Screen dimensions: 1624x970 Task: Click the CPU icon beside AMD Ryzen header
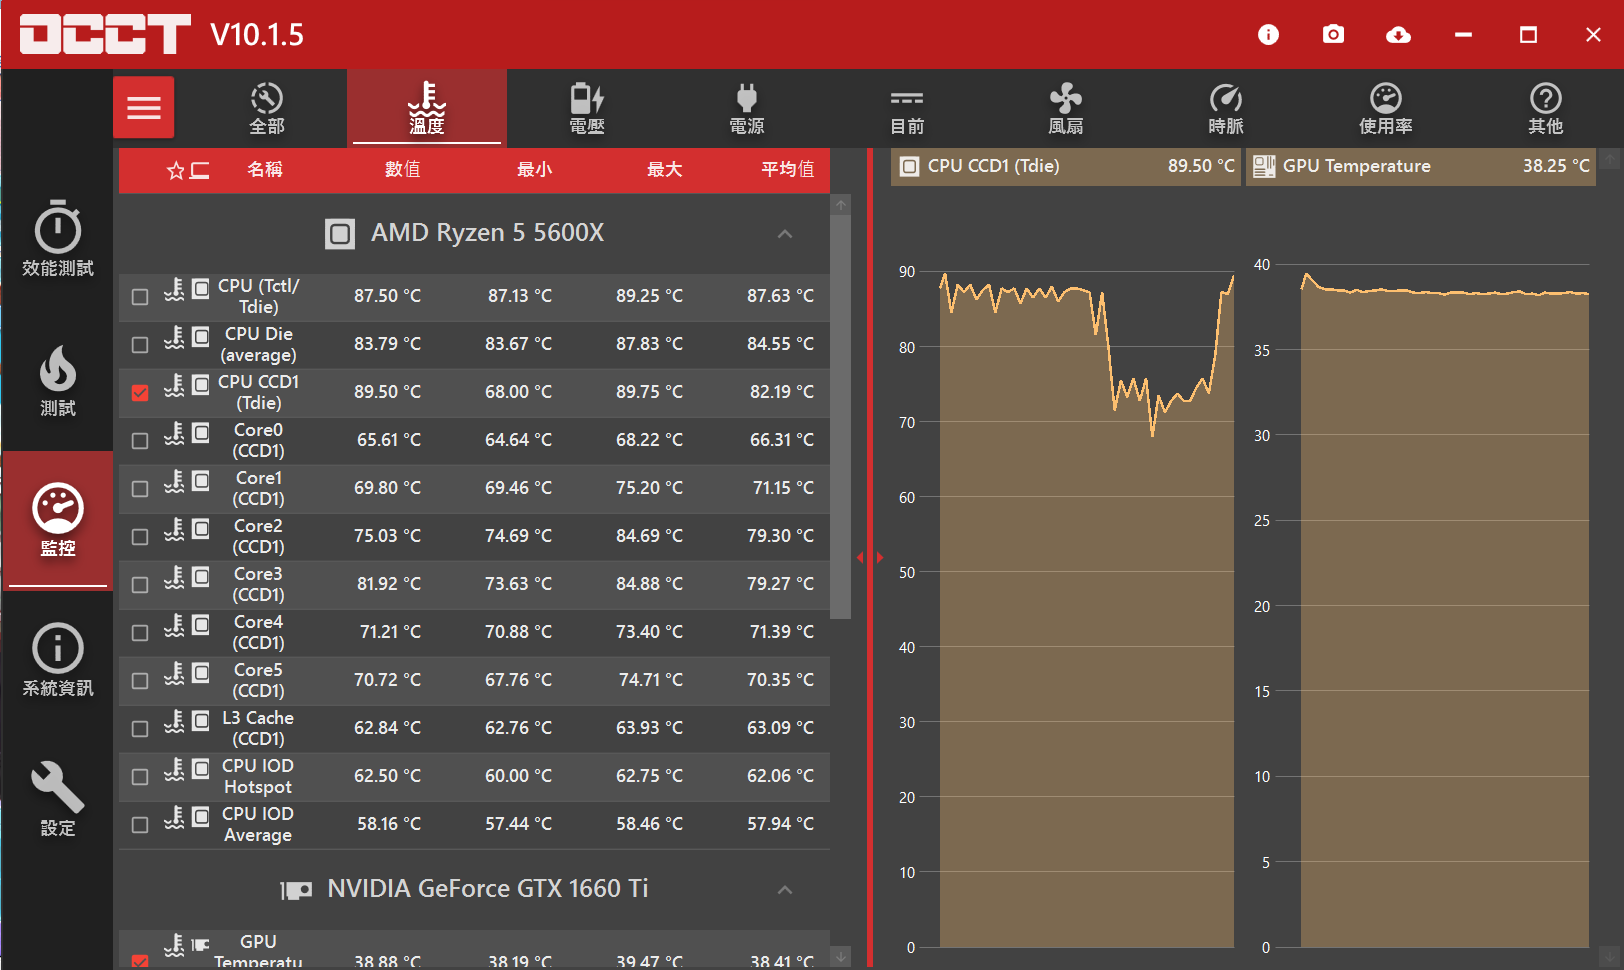pyautogui.click(x=340, y=234)
